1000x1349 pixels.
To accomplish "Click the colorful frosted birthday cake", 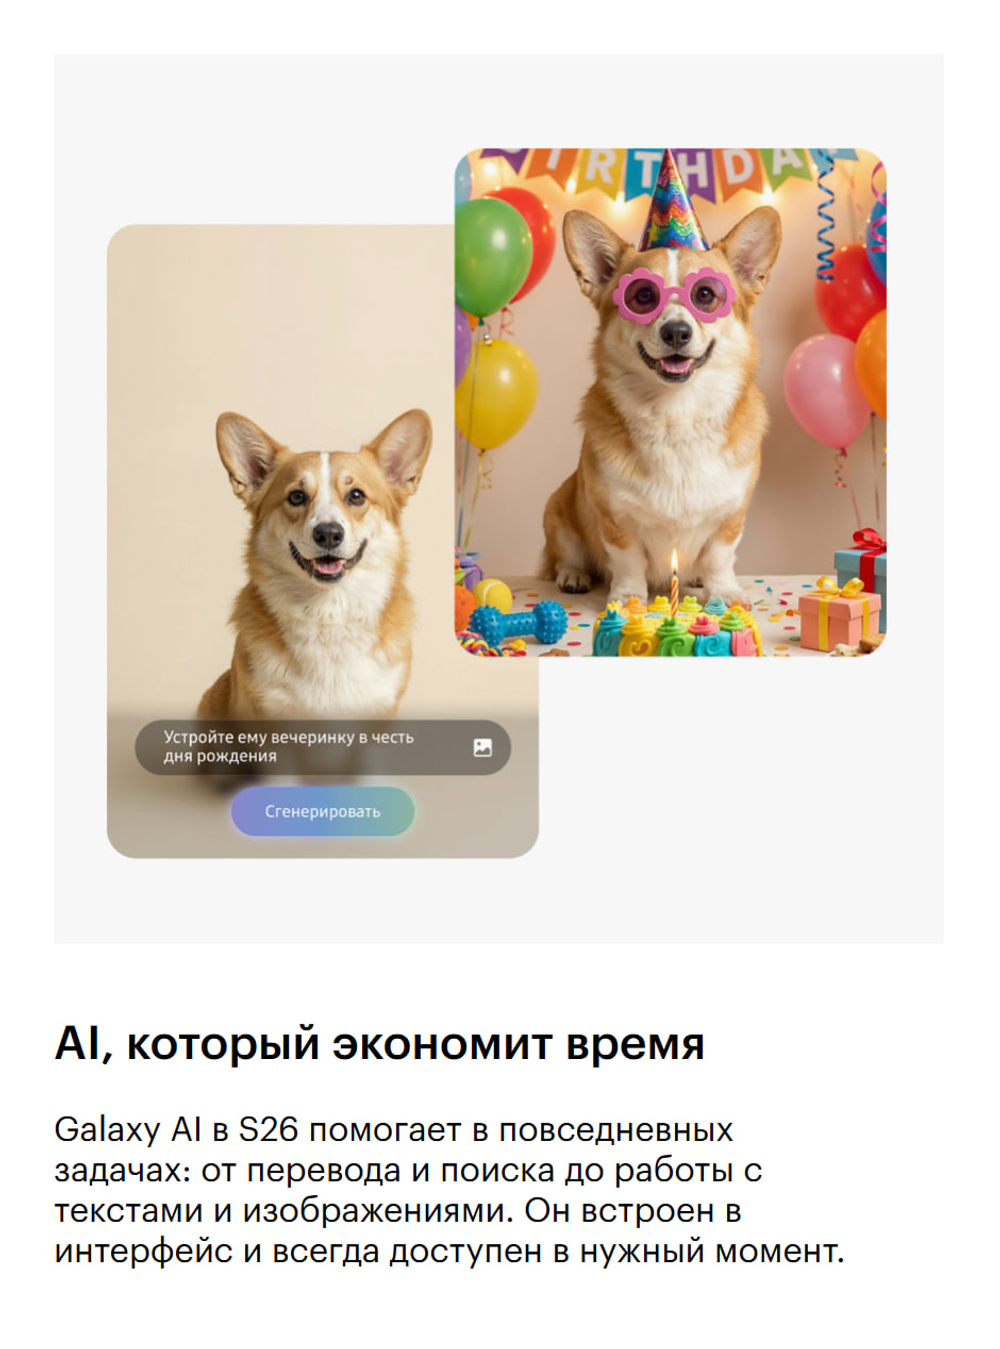I will point(675,630).
